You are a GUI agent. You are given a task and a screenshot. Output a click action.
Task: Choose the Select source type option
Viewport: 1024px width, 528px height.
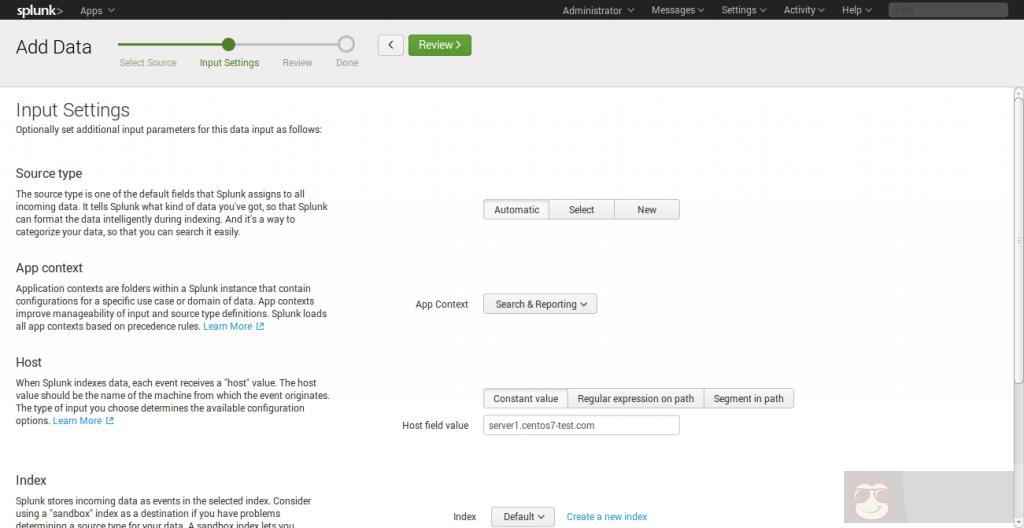coord(581,210)
